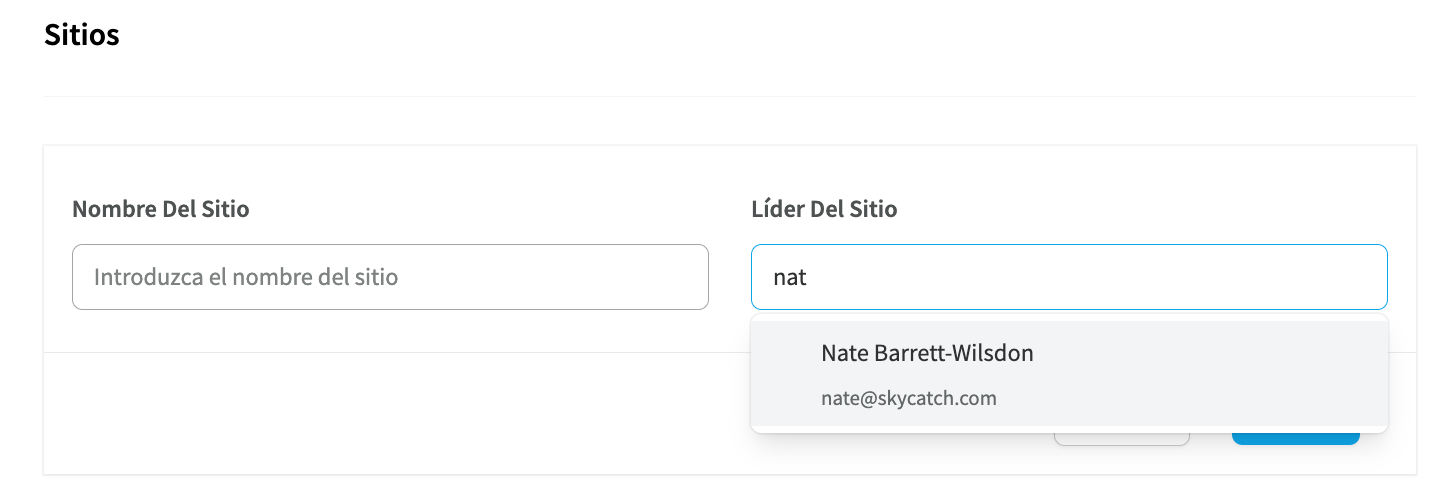The height and width of the screenshot is (487, 1441).
Task: Click the blue submit button below the dropdown
Action: (1295, 439)
